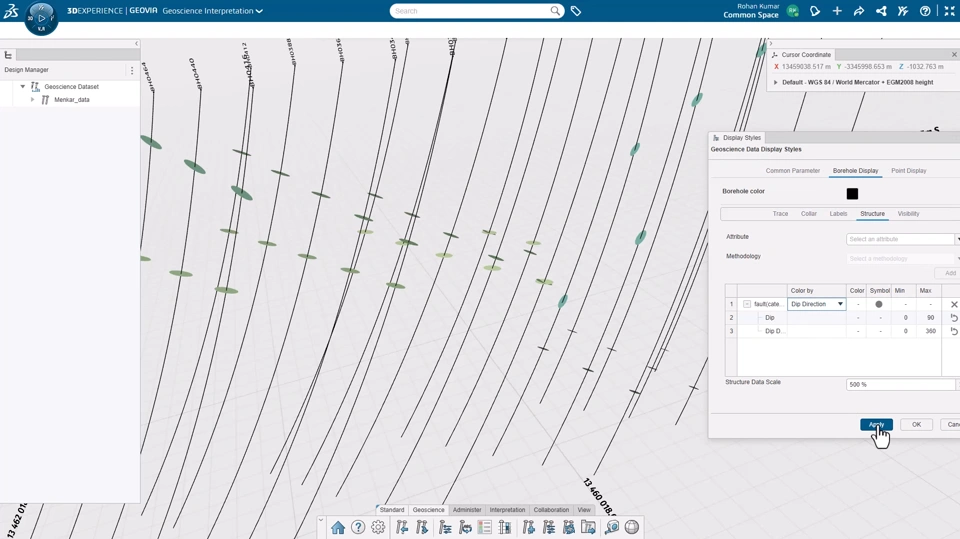960x539 pixels.
Task: Switch to the Standard action bar tab
Action: (392, 510)
